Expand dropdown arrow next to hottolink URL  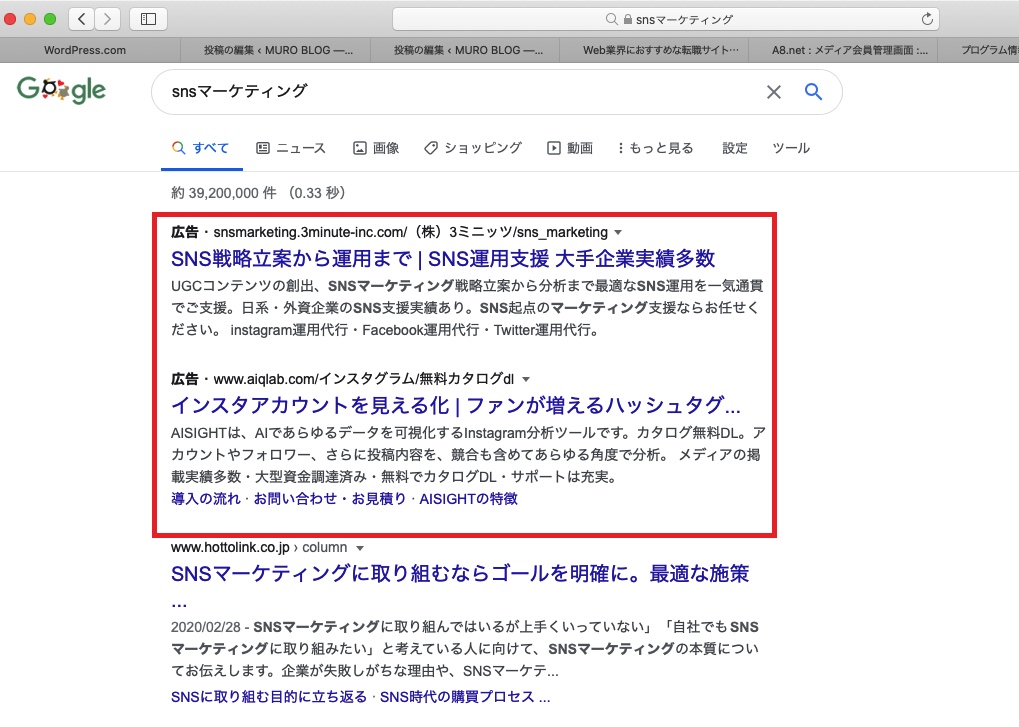click(x=360, y=548)
